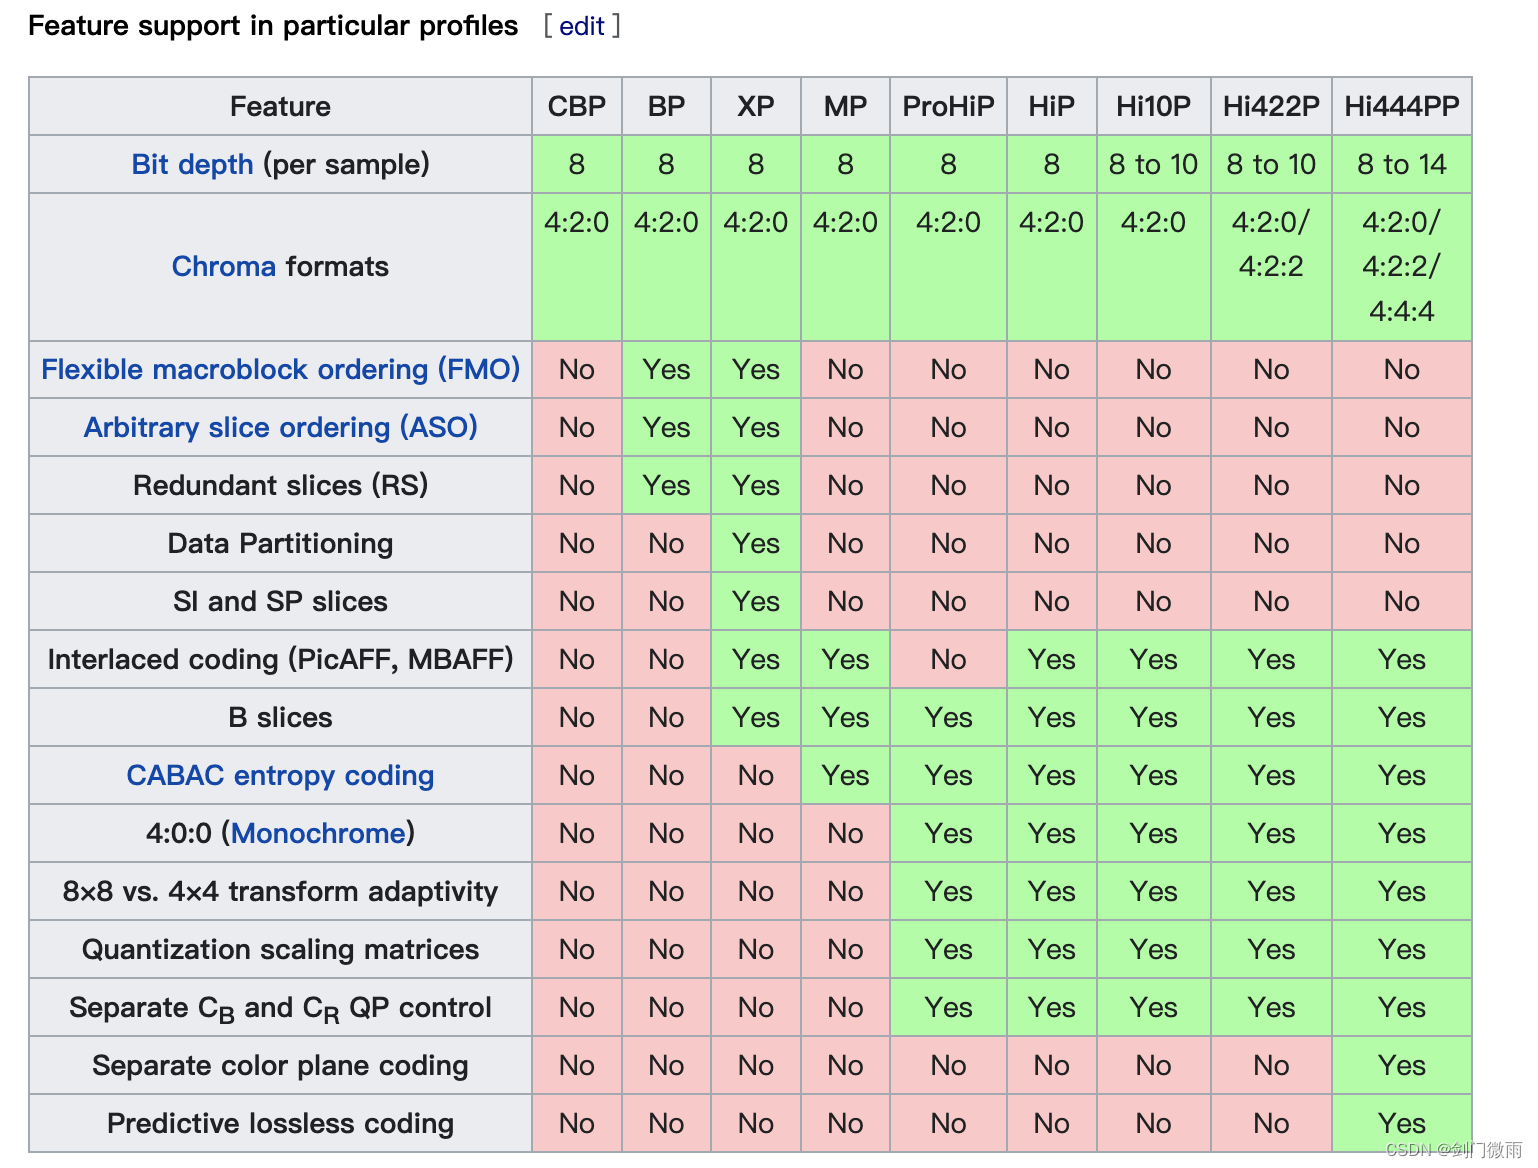Screen dimensions: 1538x1168
Task: Click Hi422P No in Separate color plane row
Action: 1271,1065
